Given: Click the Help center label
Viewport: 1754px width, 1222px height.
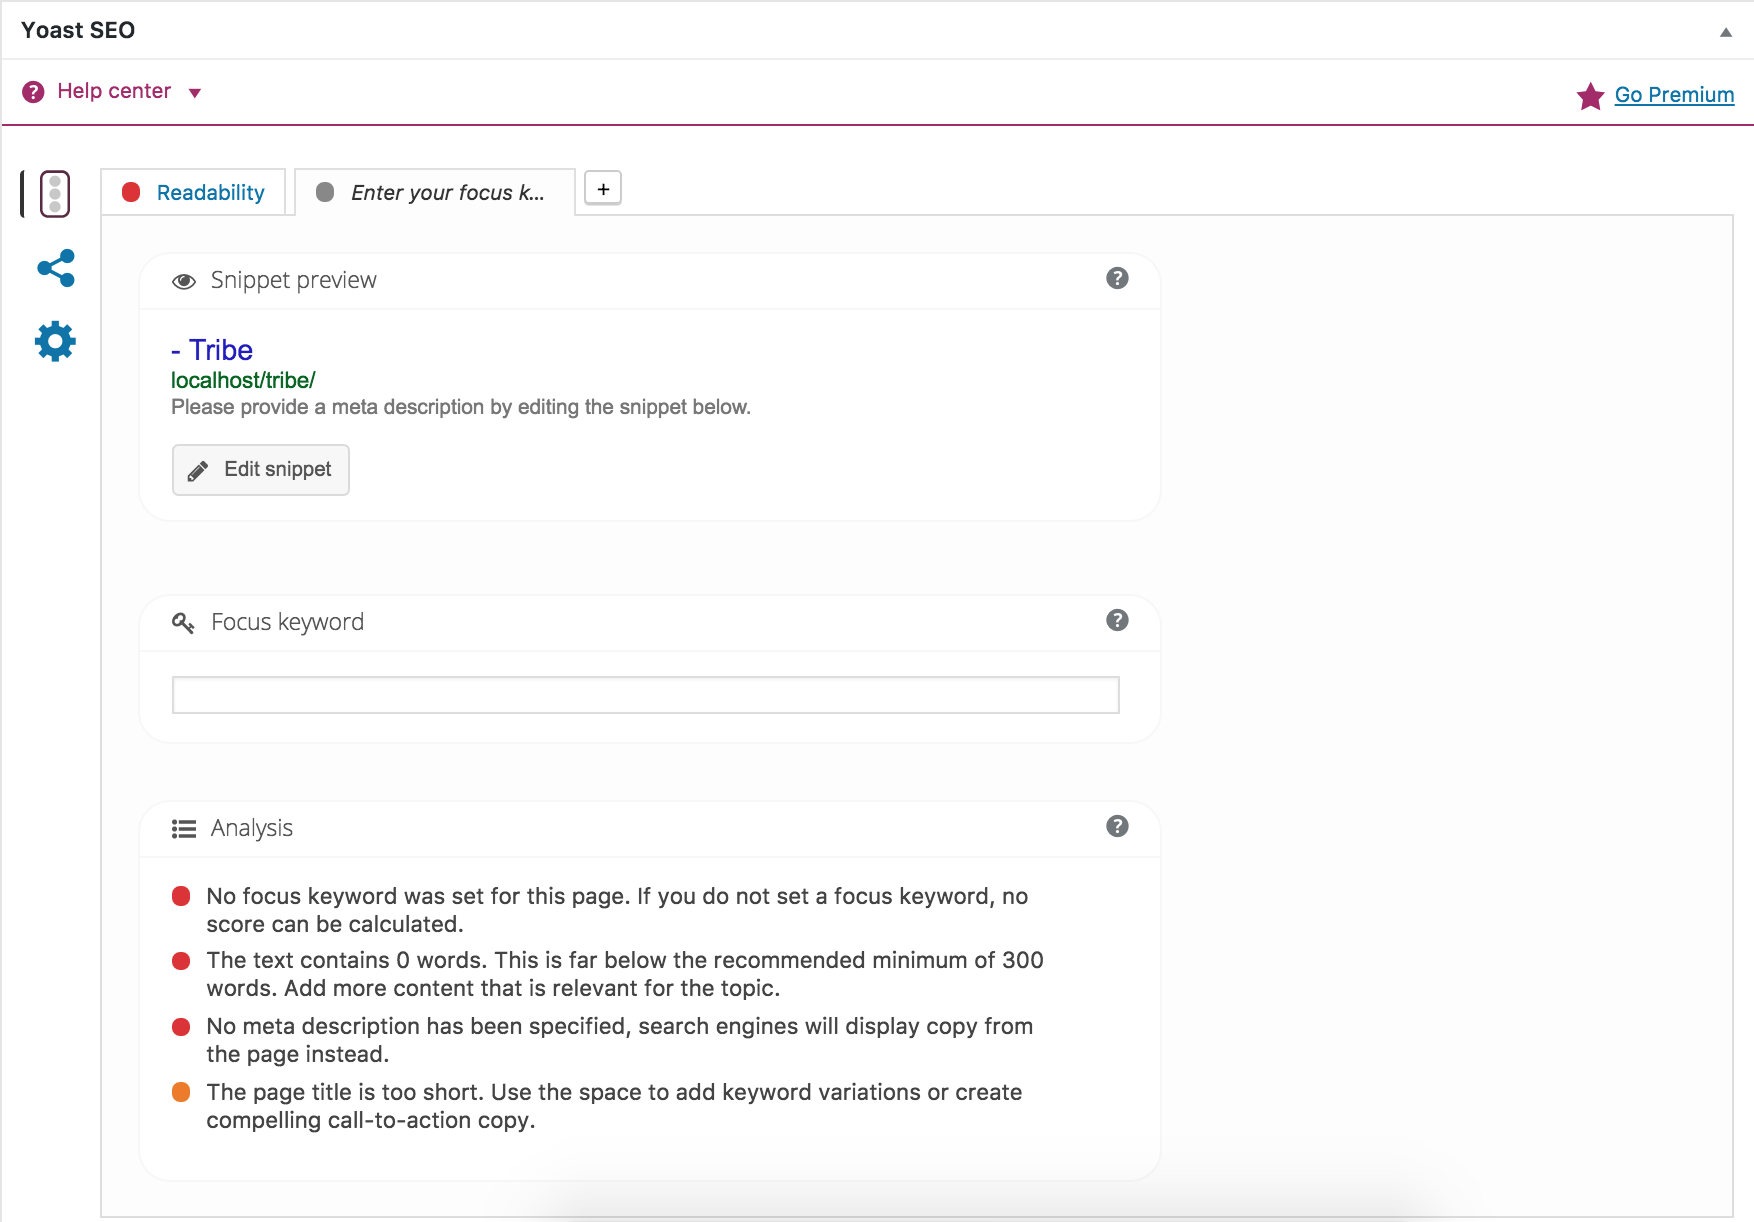Looking at the screenshot, I should tap(114, 91).
